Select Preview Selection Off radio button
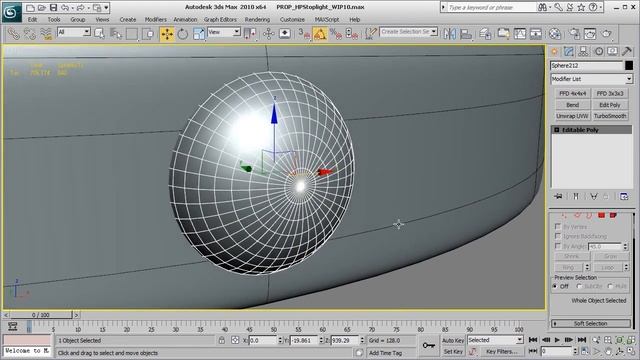This screenshot has height=360, width=640. pos(555,286)
